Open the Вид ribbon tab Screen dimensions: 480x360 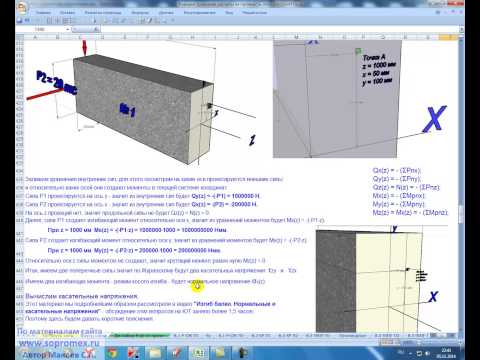(229, 12)
